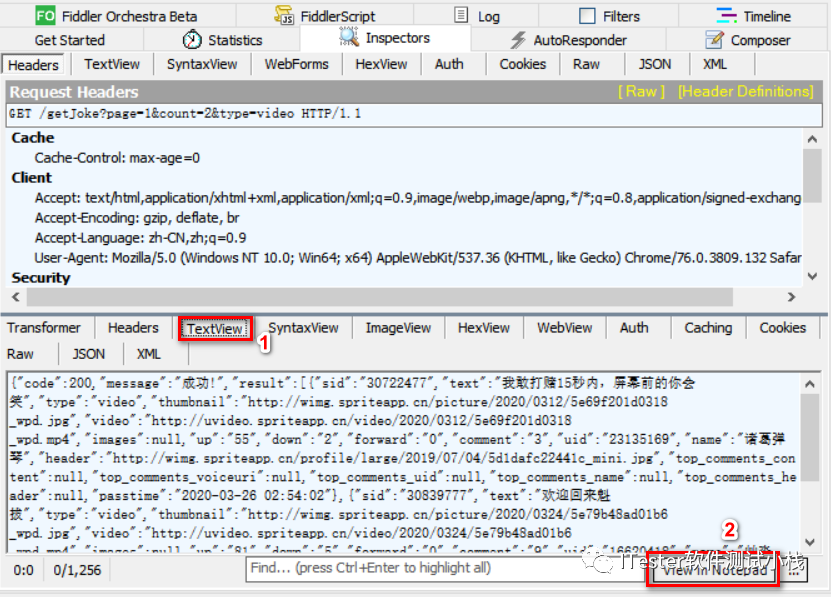Open the [Header Definitions] link
The width and height of the screenshot is (831, 597).
click(745, 92)
